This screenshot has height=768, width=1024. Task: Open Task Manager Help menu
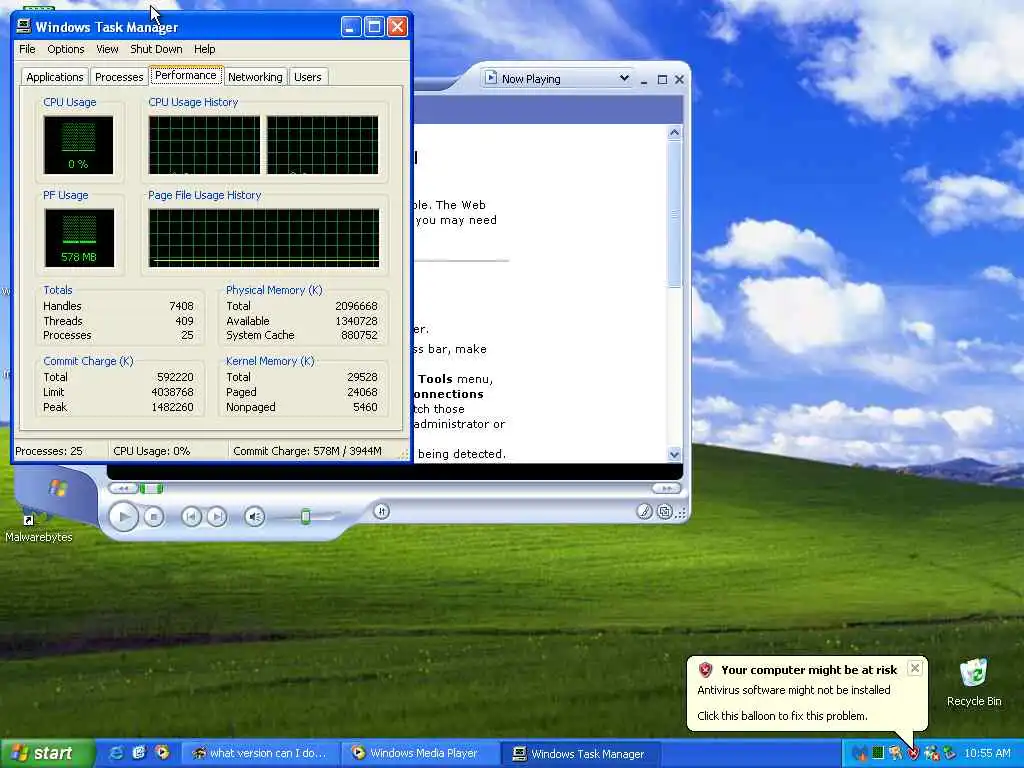pyautogui.click(x=204, y=49)
